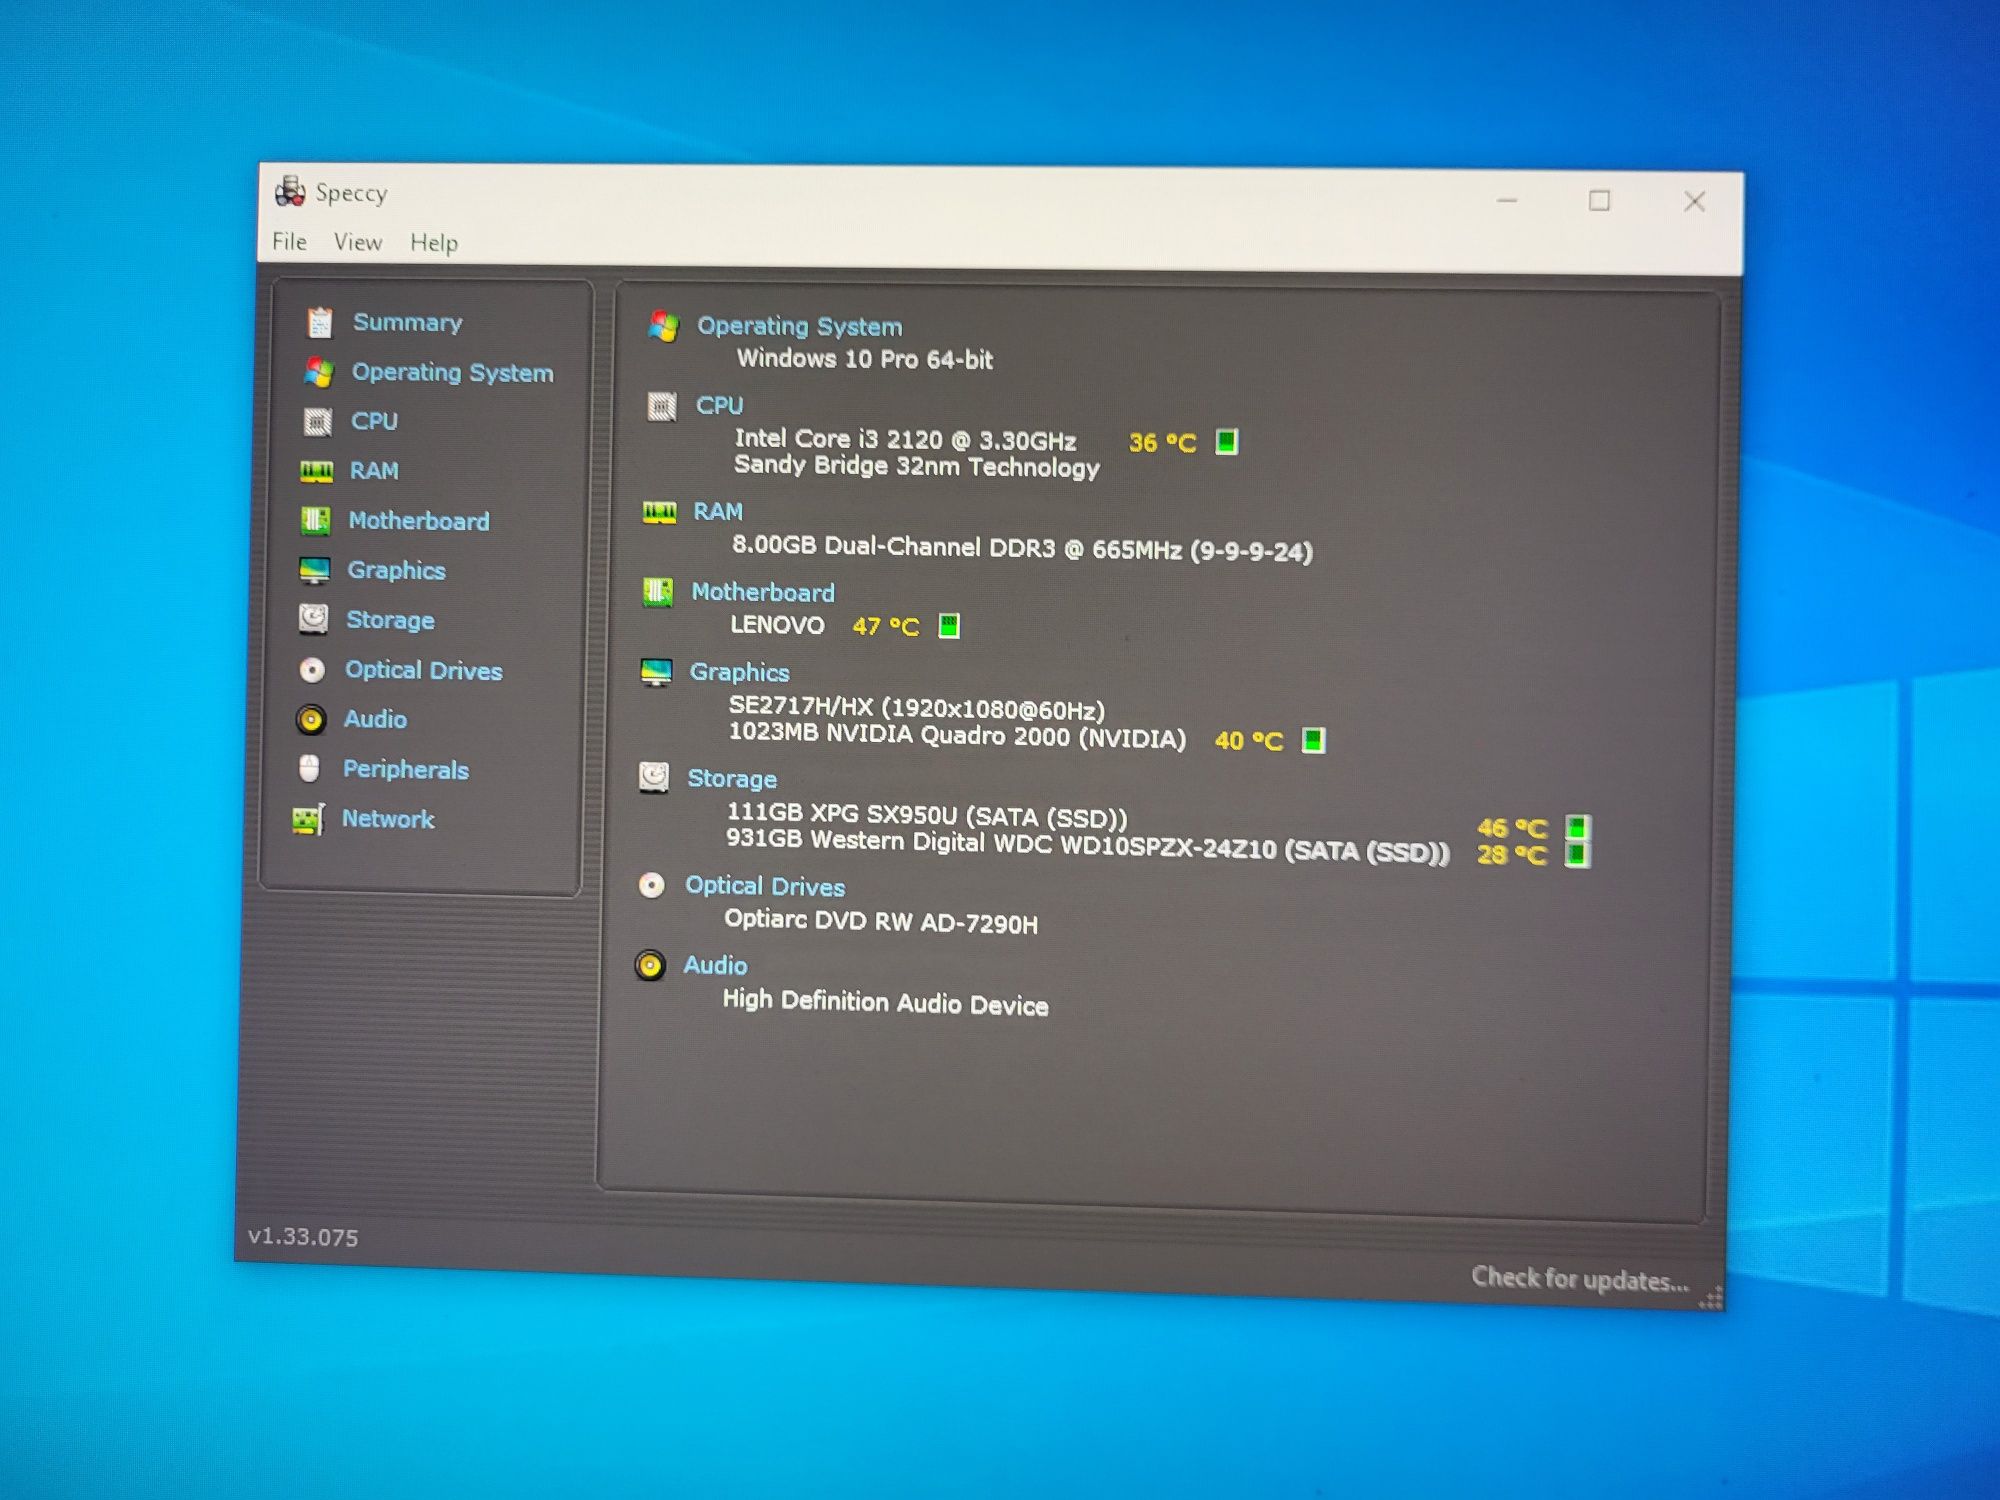Select Operating System in the sidebar
This screenshot has height=1500, width=2000.
click(x=452, y=372)
